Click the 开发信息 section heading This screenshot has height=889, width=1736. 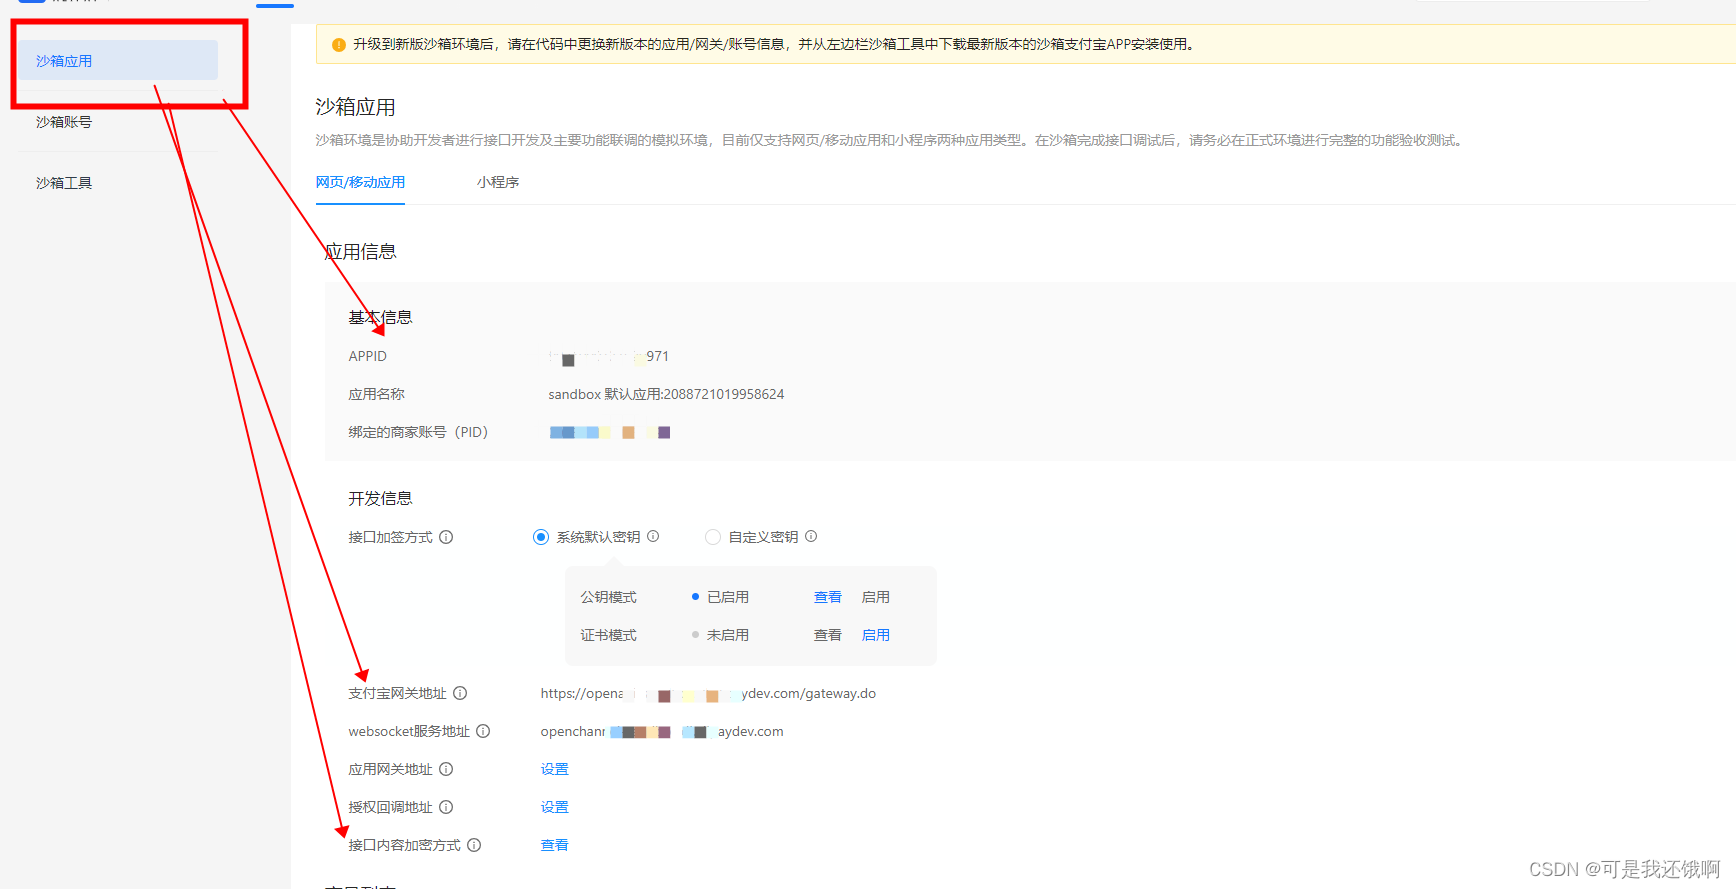coord(380,498)
